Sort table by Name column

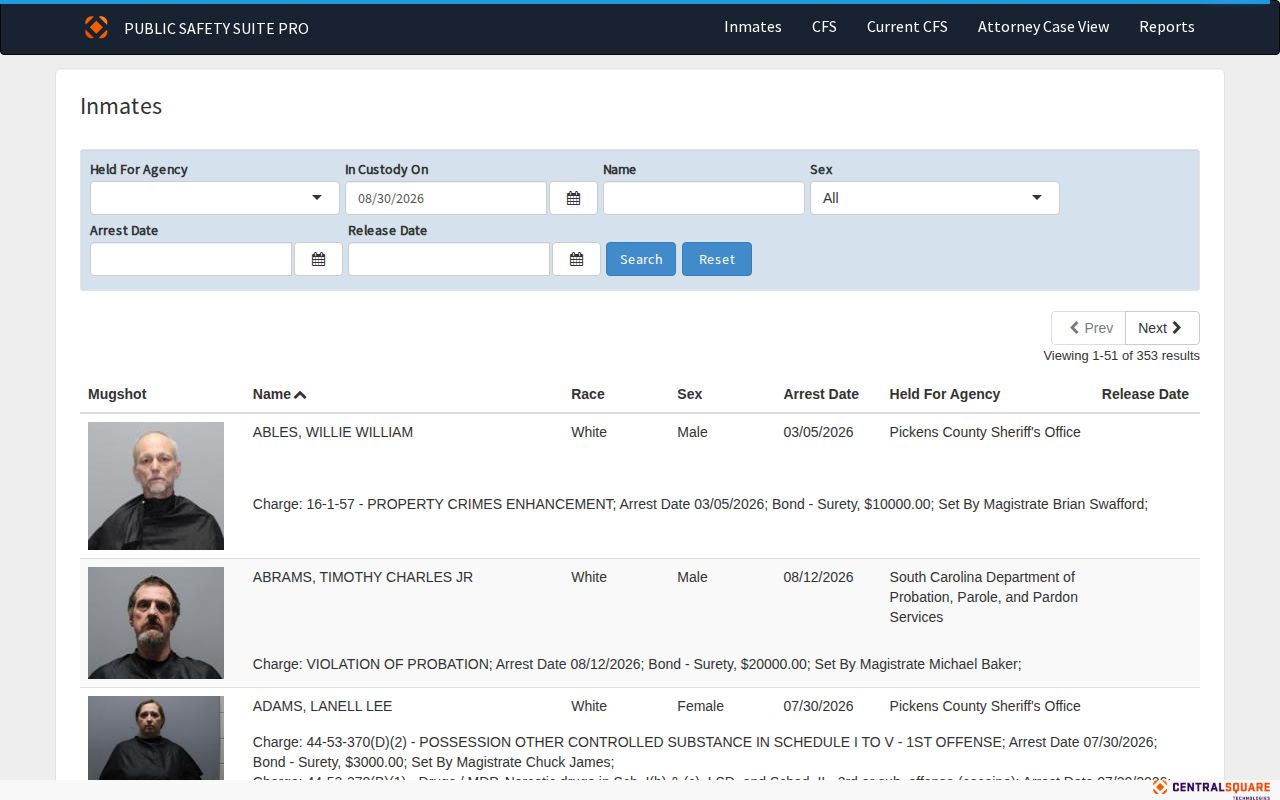tap(279, 394)
